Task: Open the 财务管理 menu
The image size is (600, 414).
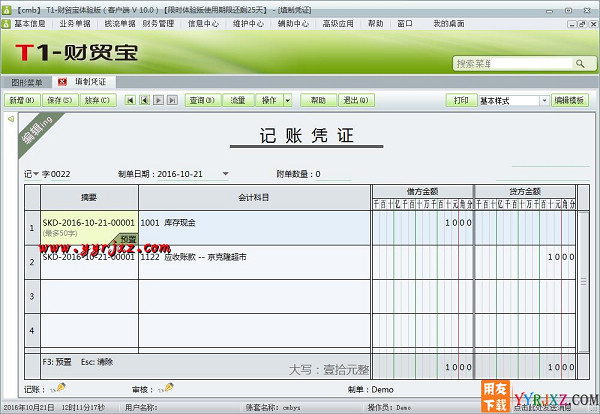Action: (158, 24)
